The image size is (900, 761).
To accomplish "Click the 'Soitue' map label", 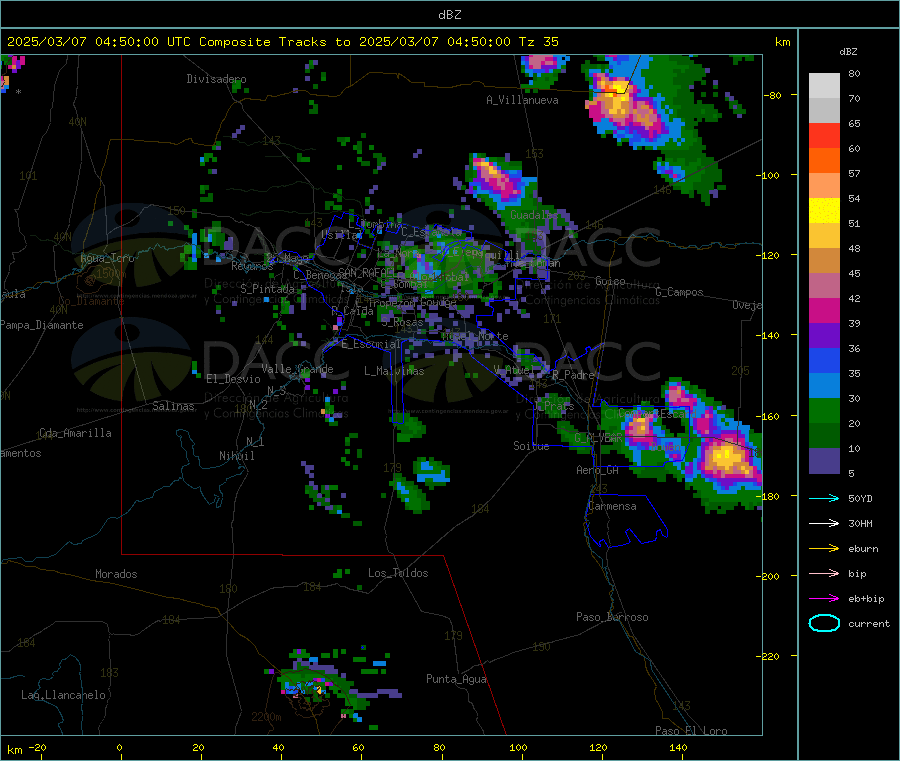I will [531, 446].
